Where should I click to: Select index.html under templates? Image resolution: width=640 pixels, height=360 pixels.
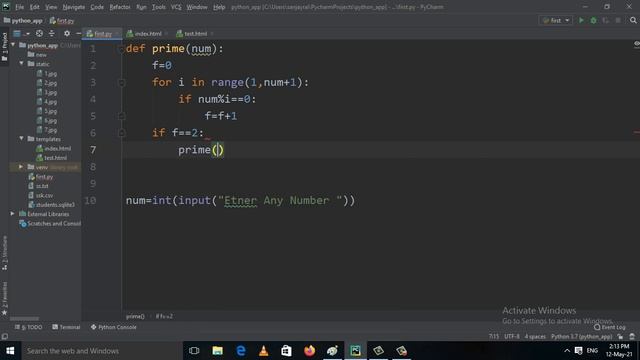(53, 149)
